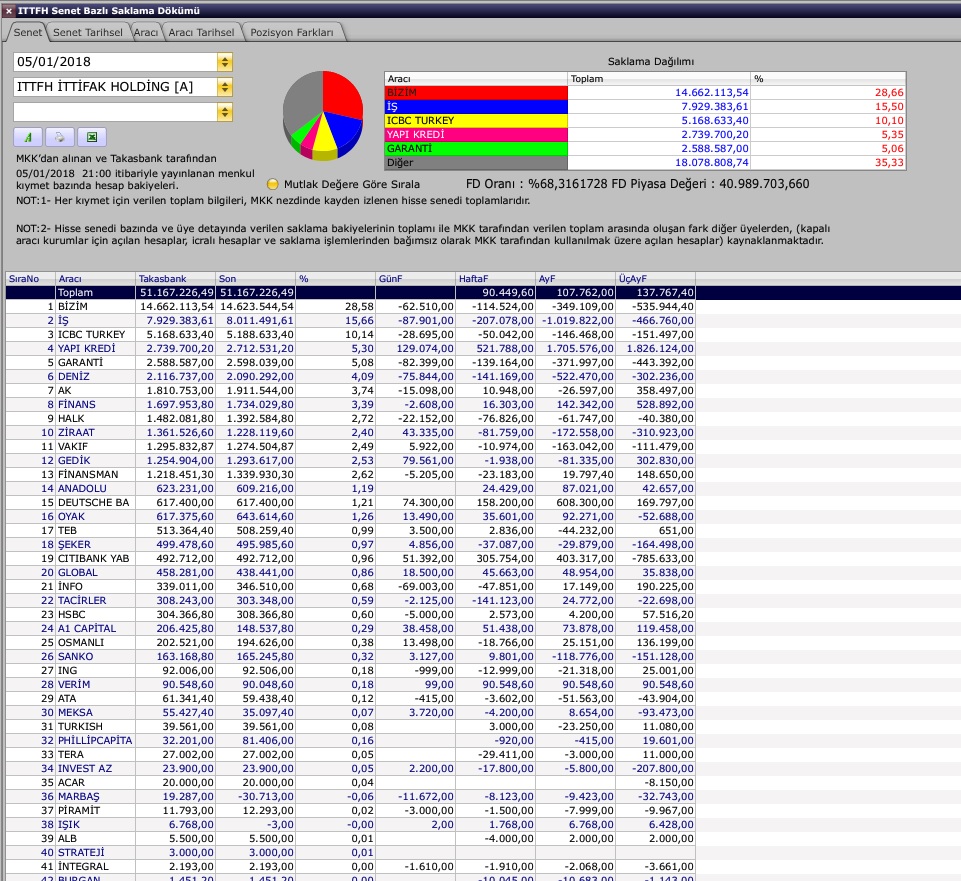The height and width of the screenshot is (881, 961).
Task: Click the Saklama Dağılımı title
Action: 651,62
